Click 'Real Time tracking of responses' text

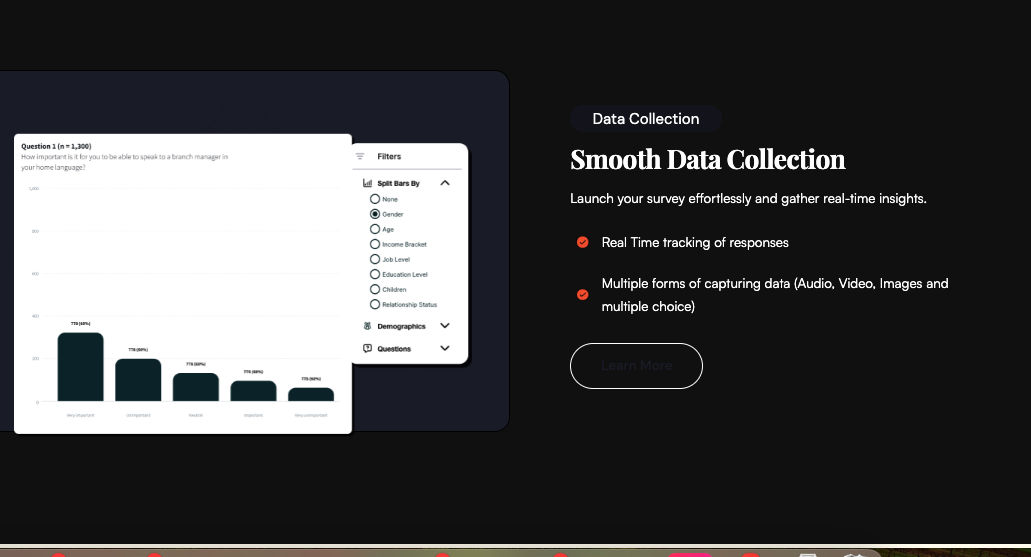695,243
